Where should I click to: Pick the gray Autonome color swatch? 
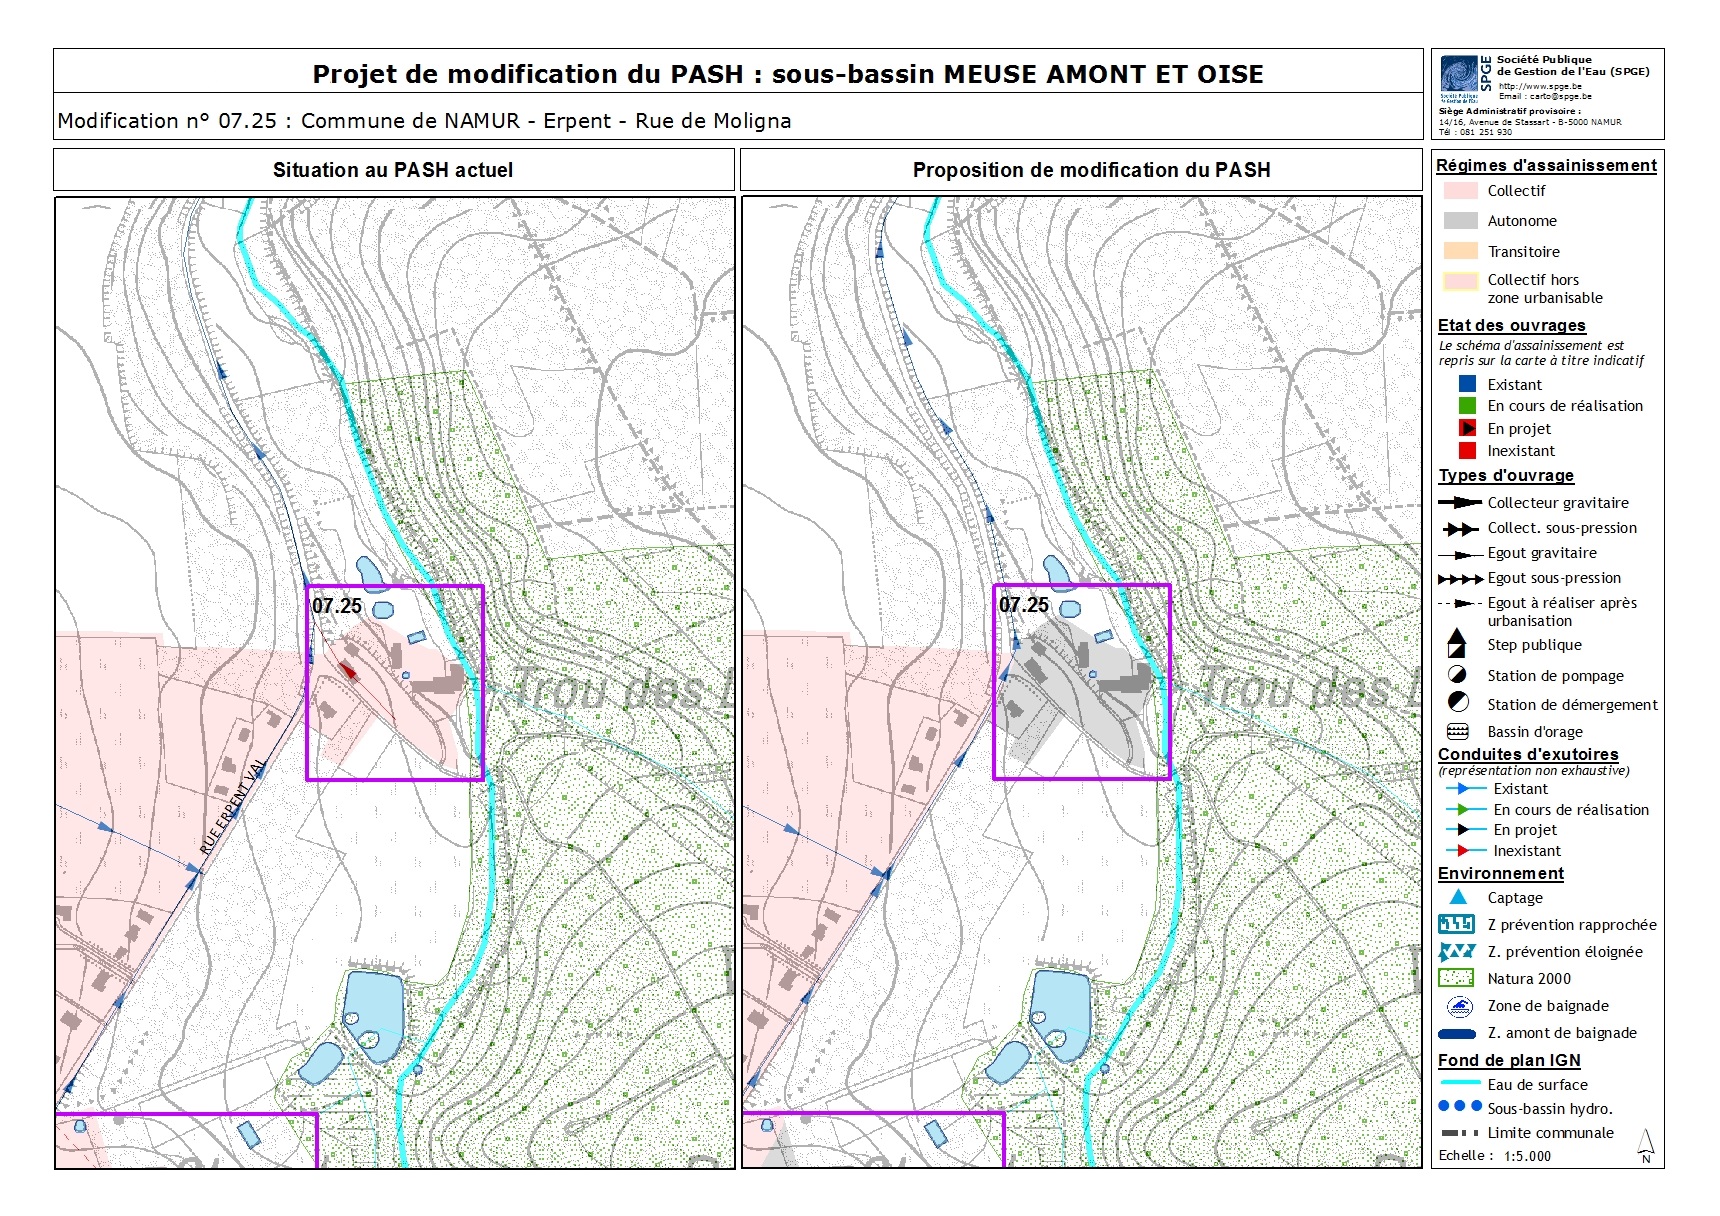point(1460,221)
